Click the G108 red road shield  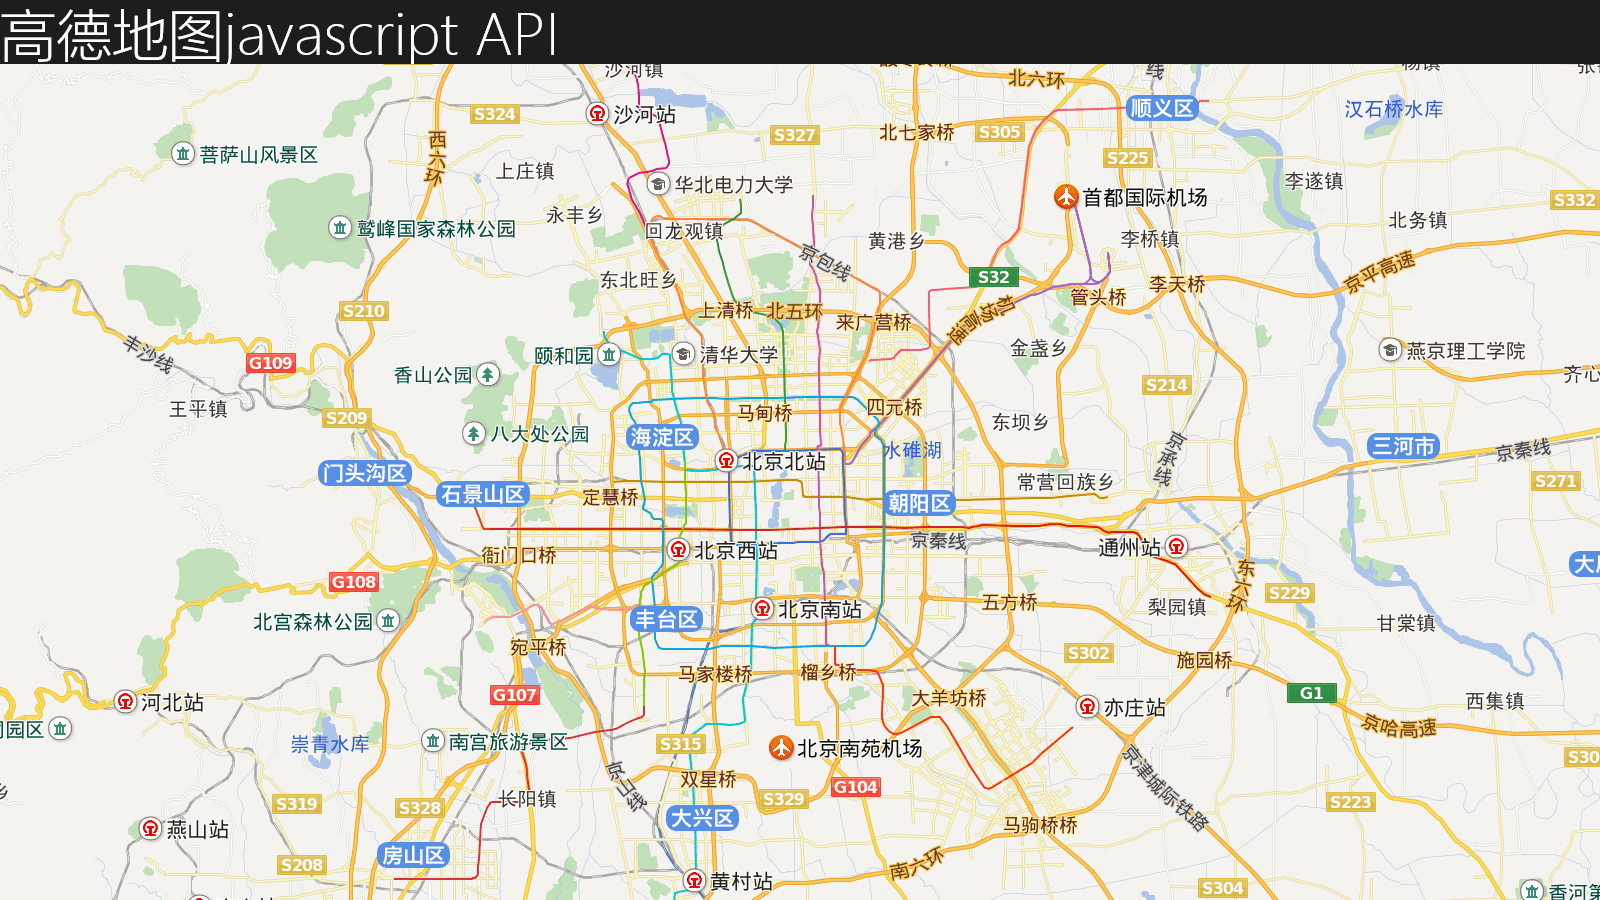coord(354,582)
